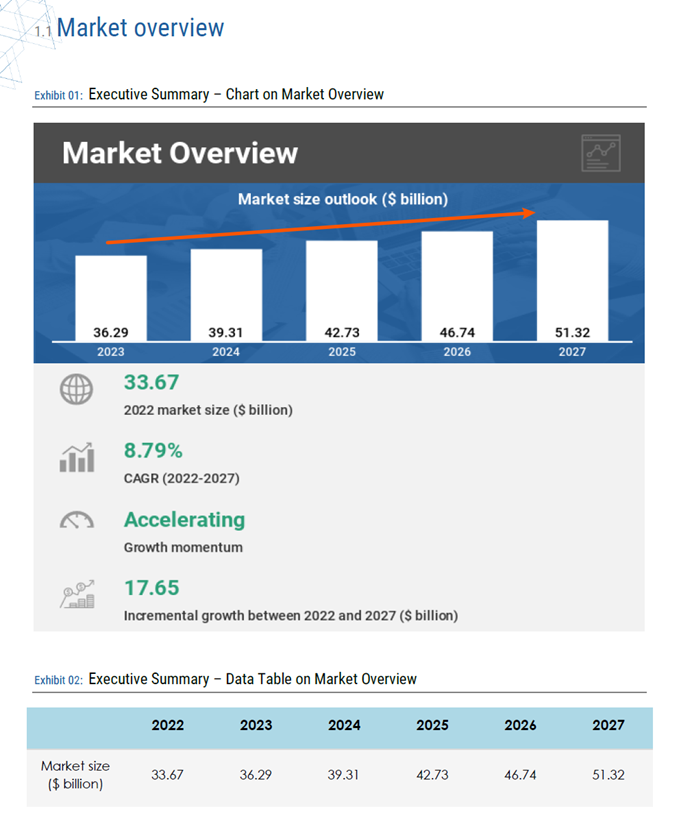Select the green Accelerating text
Image resolution: width=692 pixels, height=824 pixels.
tap(184, 520)
